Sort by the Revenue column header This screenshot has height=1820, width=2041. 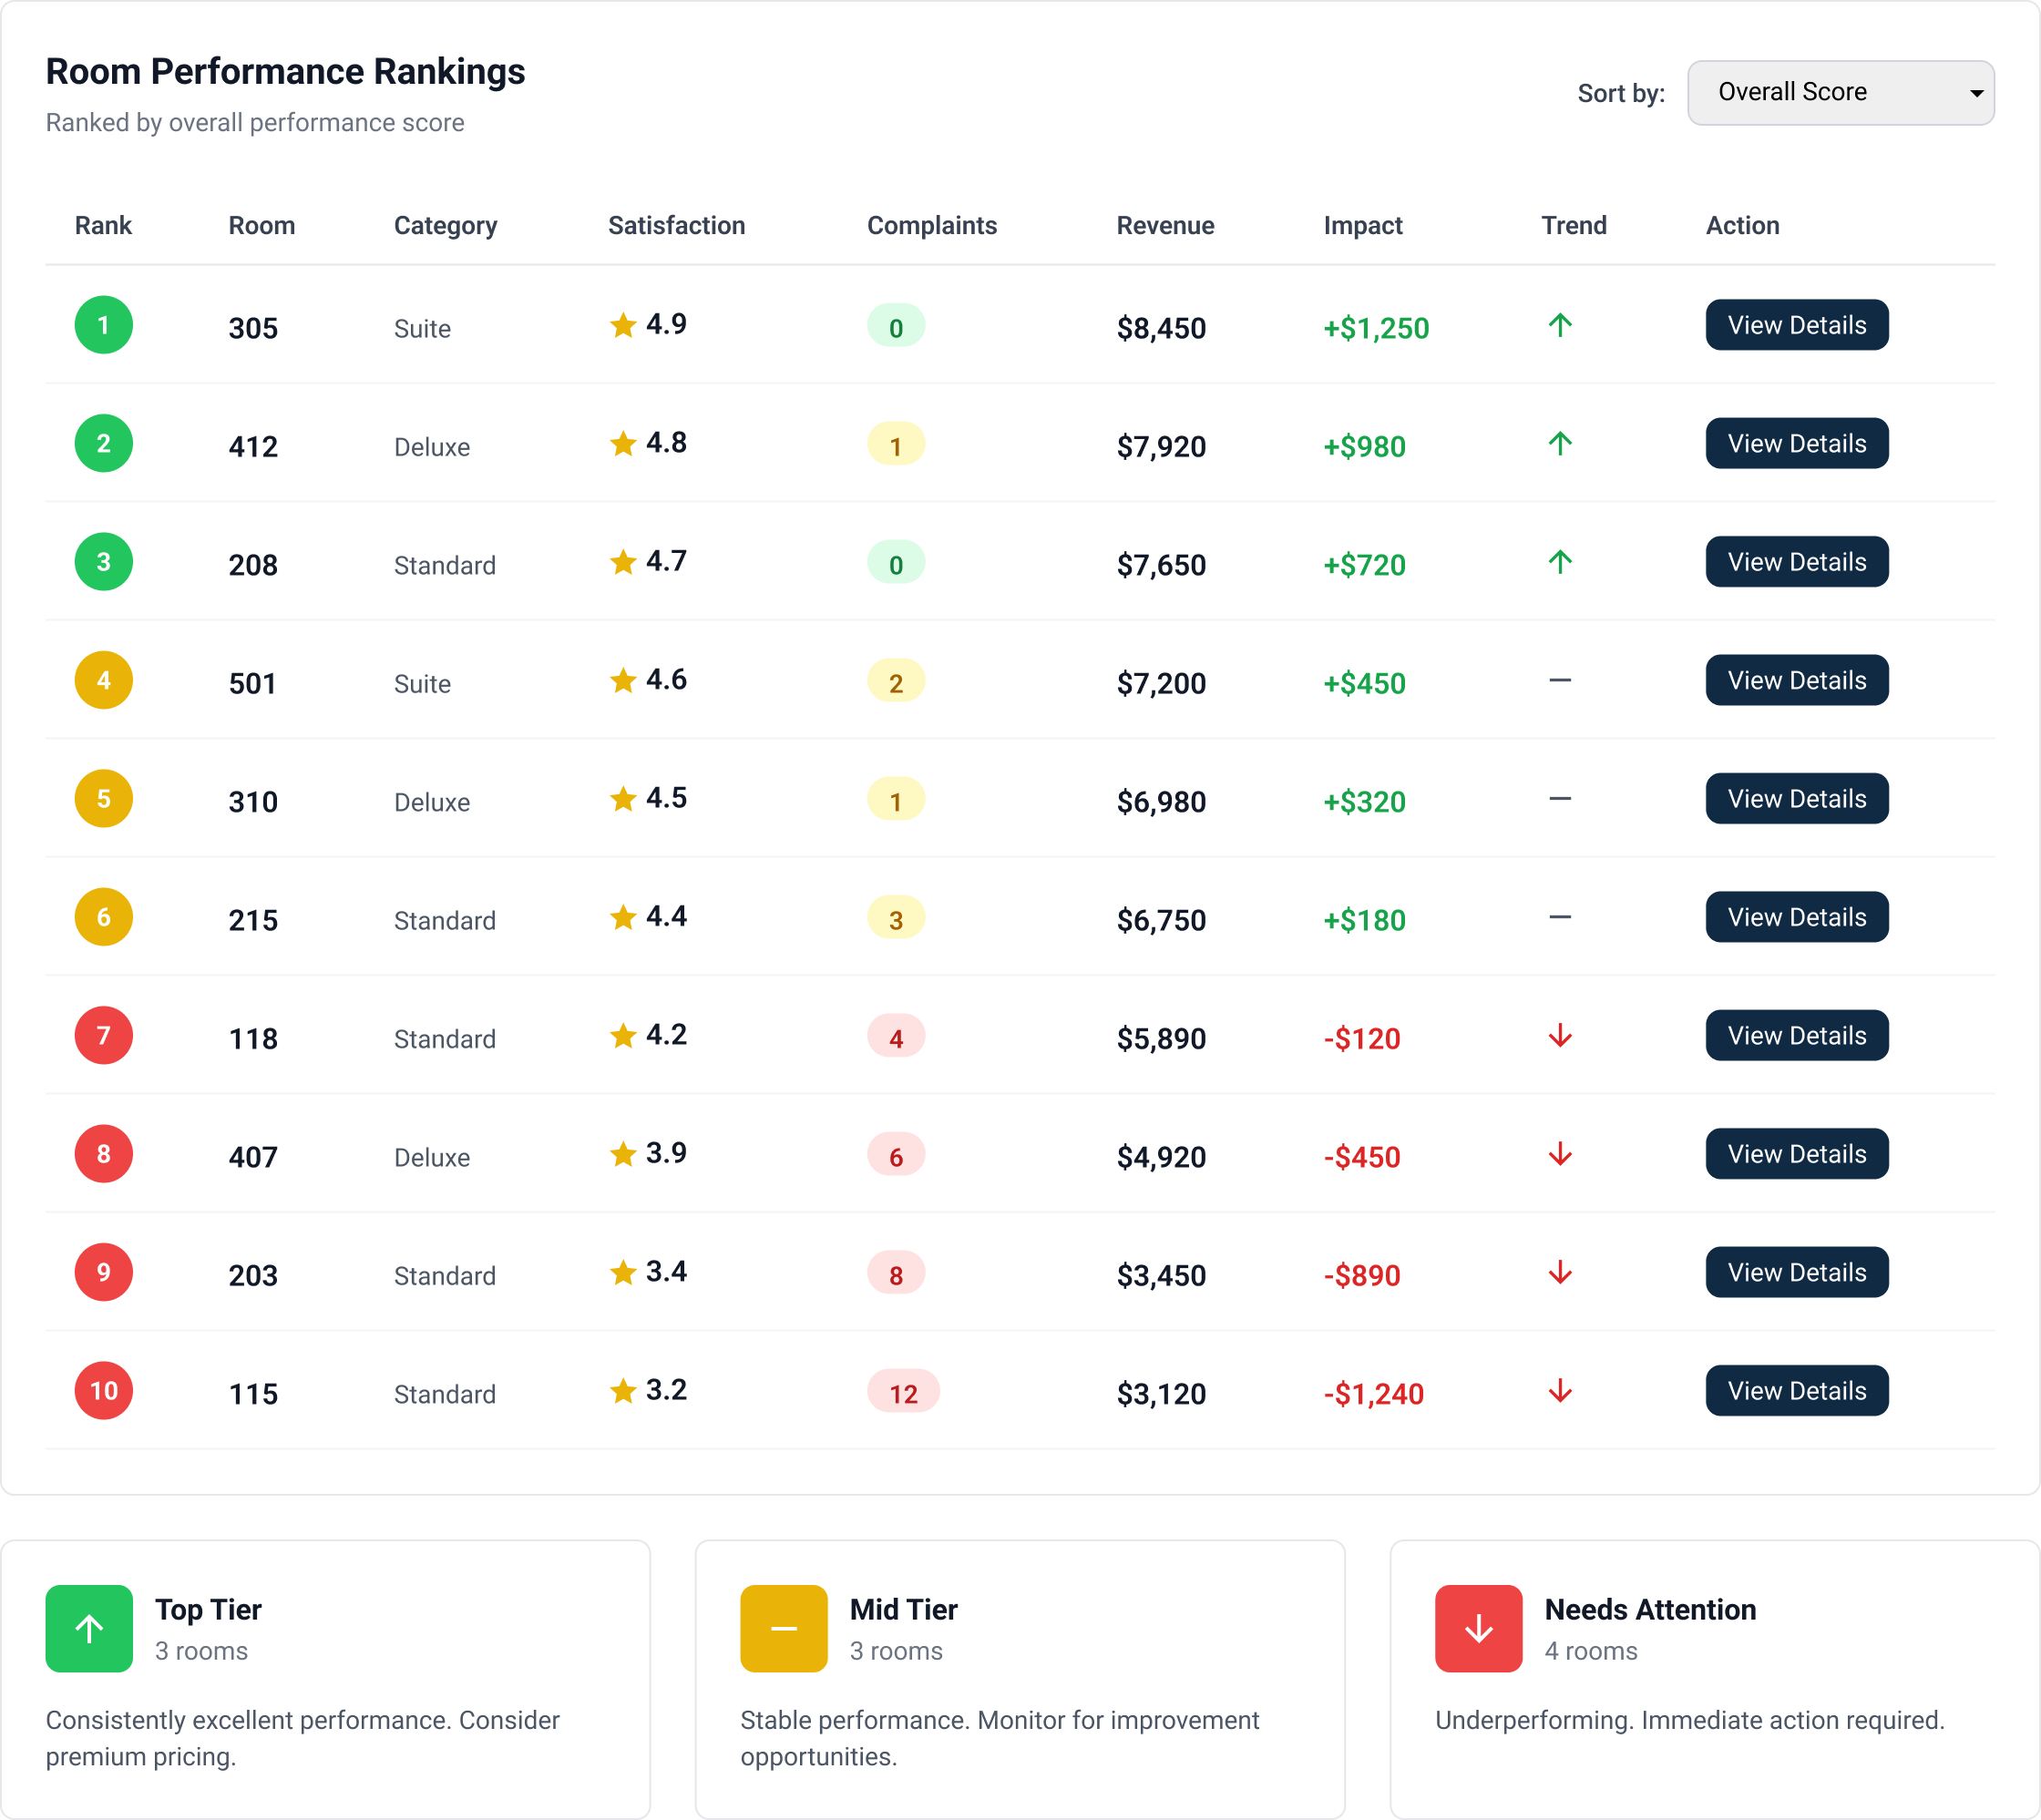1166,225
